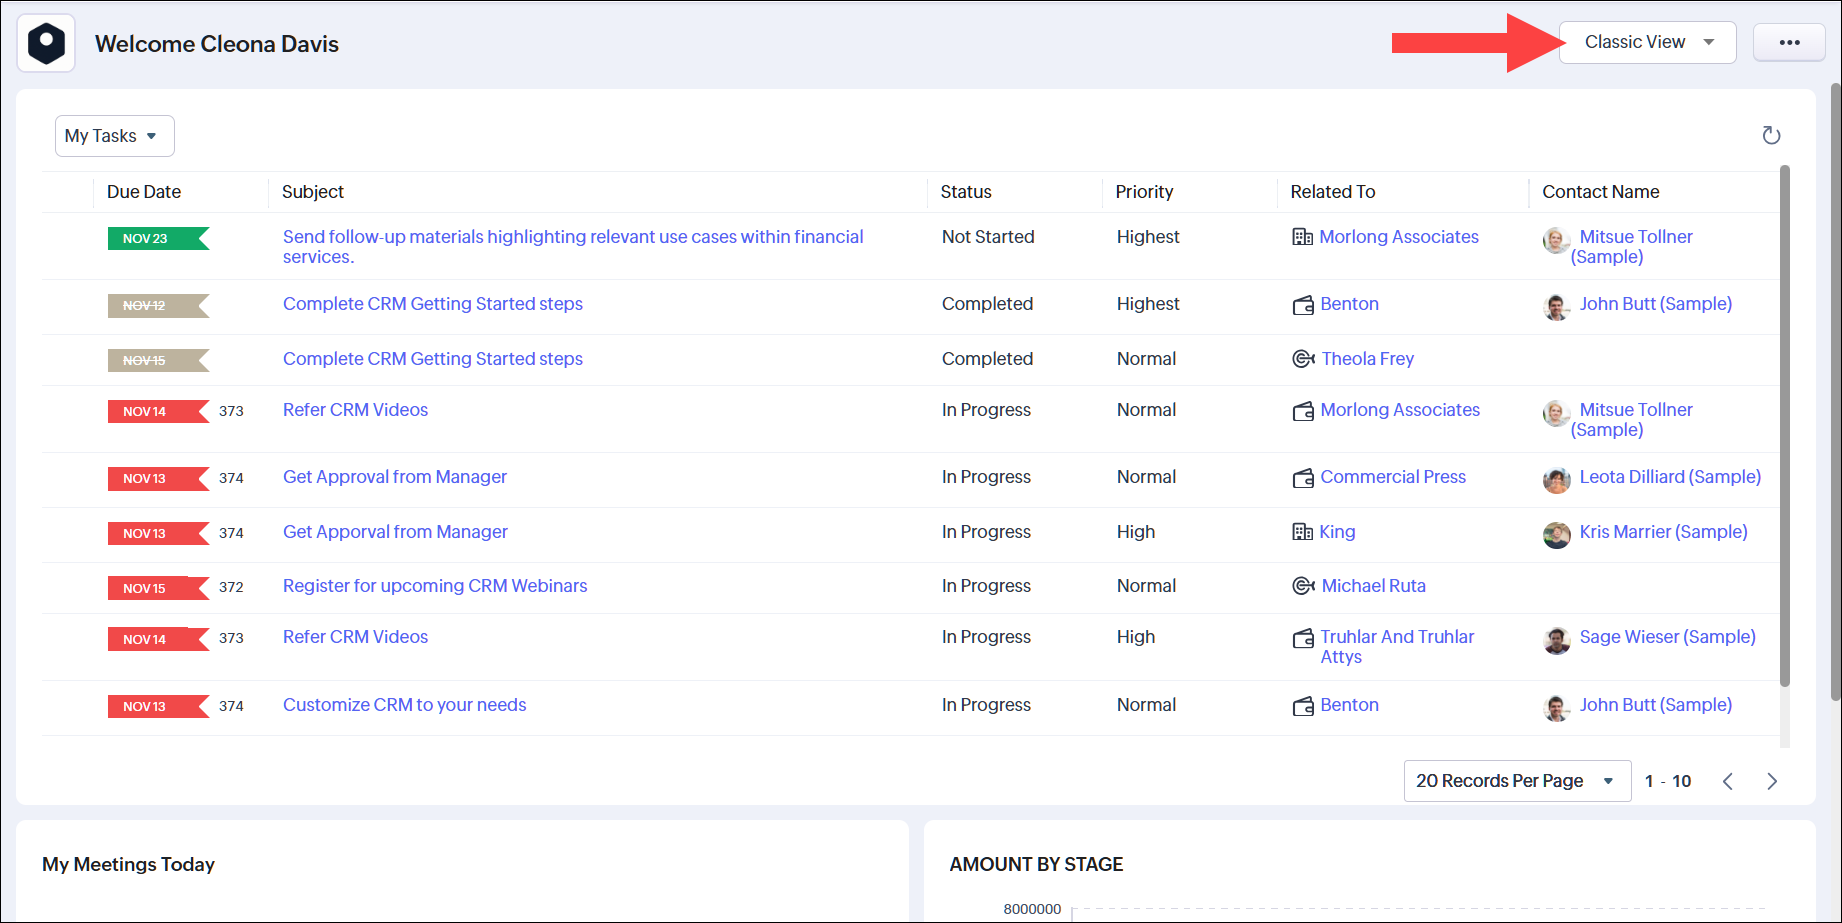
Task: Click the Priority column header
Action: click(x=1144, y=192)
